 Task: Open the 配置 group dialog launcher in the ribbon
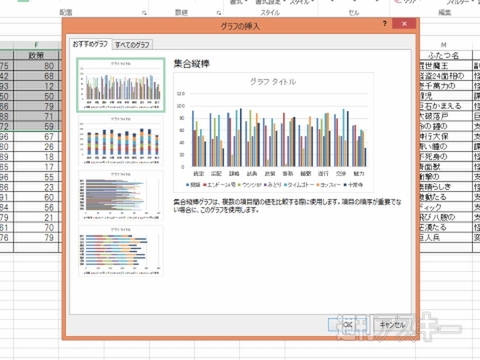144,13
